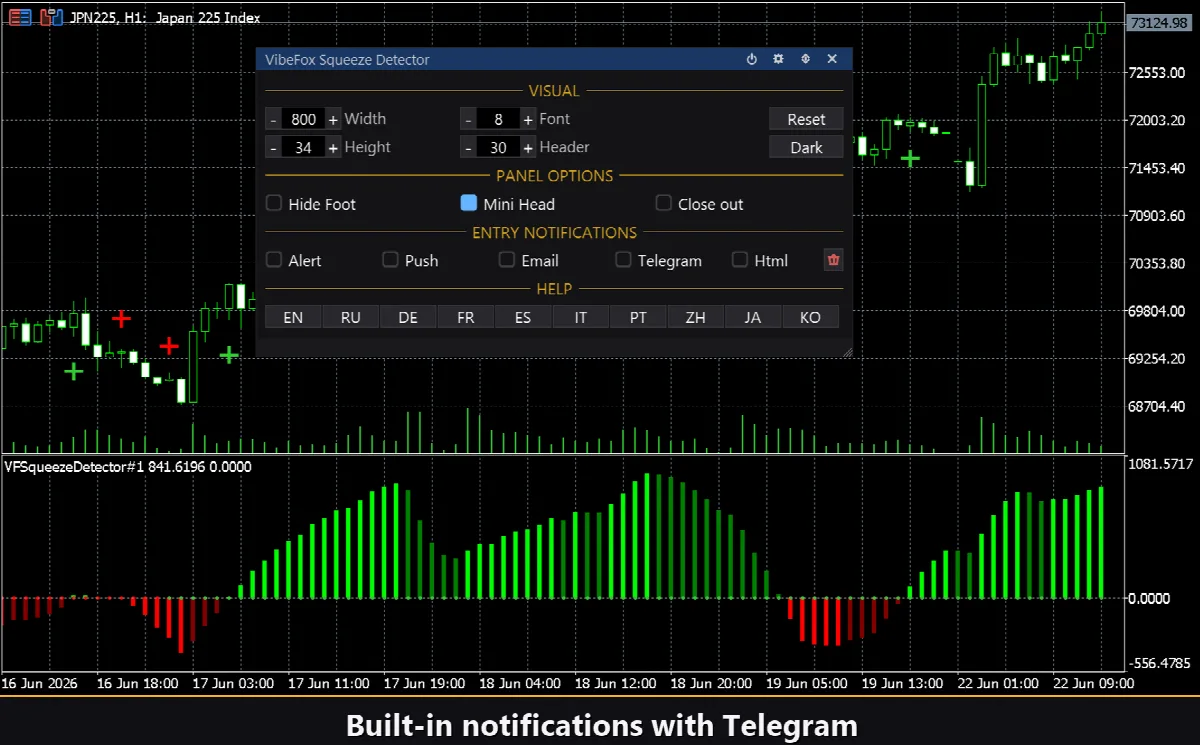
Task: Click the power icon in the VibeFox header
Action: pos(752,60)
